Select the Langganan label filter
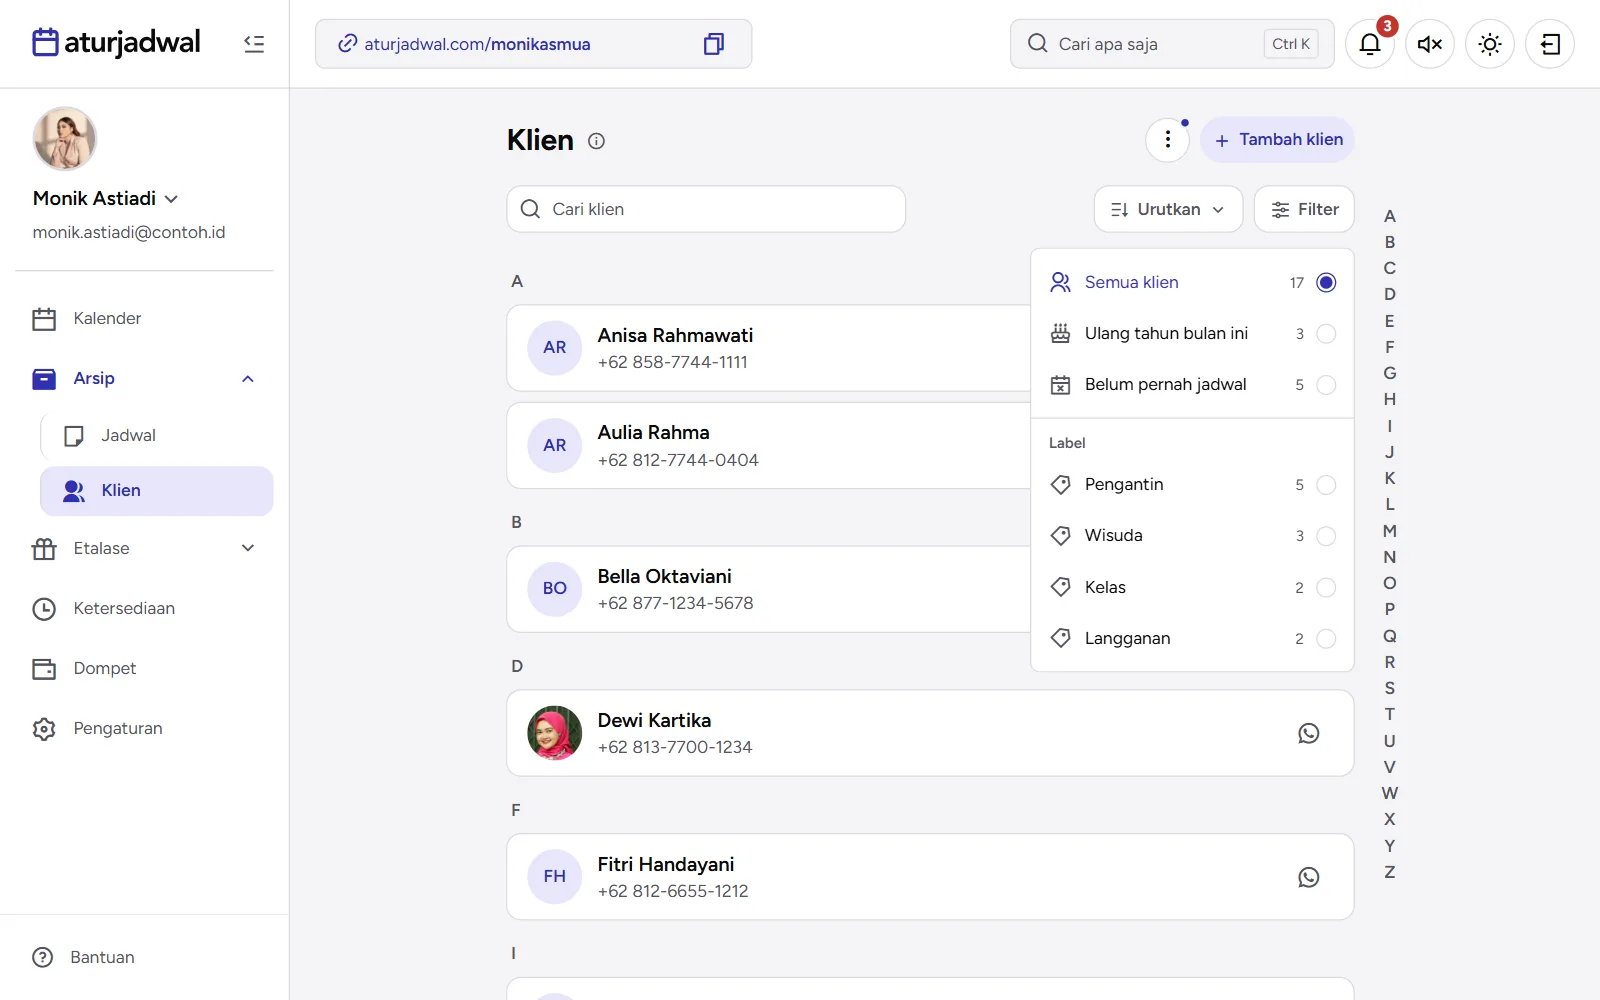Viewport: 1600px width, 1000px height. (x=1192, y=638)
